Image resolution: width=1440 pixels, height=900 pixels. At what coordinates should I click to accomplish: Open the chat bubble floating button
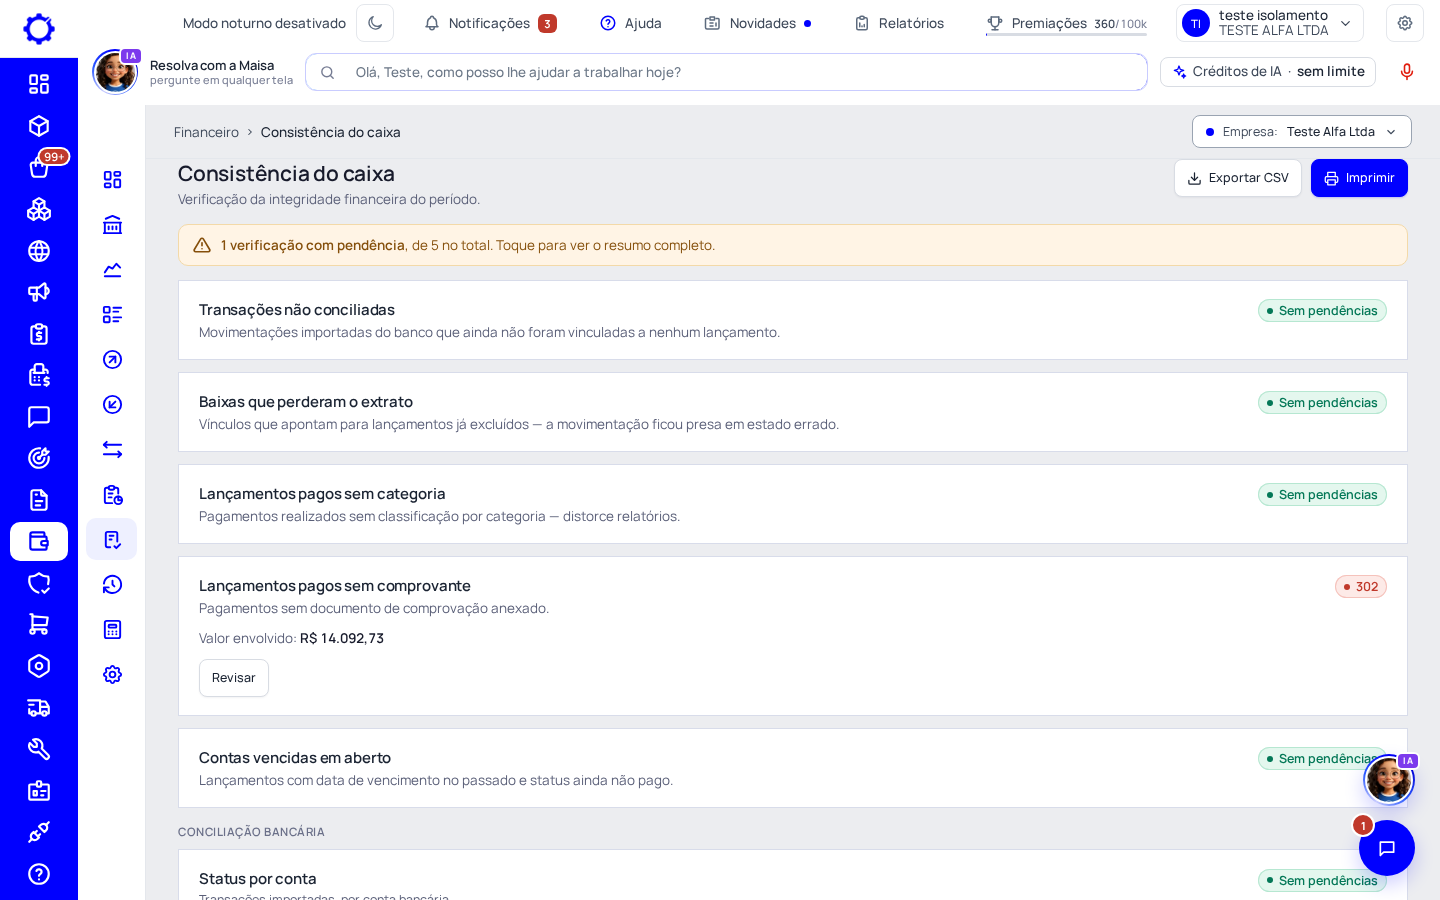tap(1387, 848)
